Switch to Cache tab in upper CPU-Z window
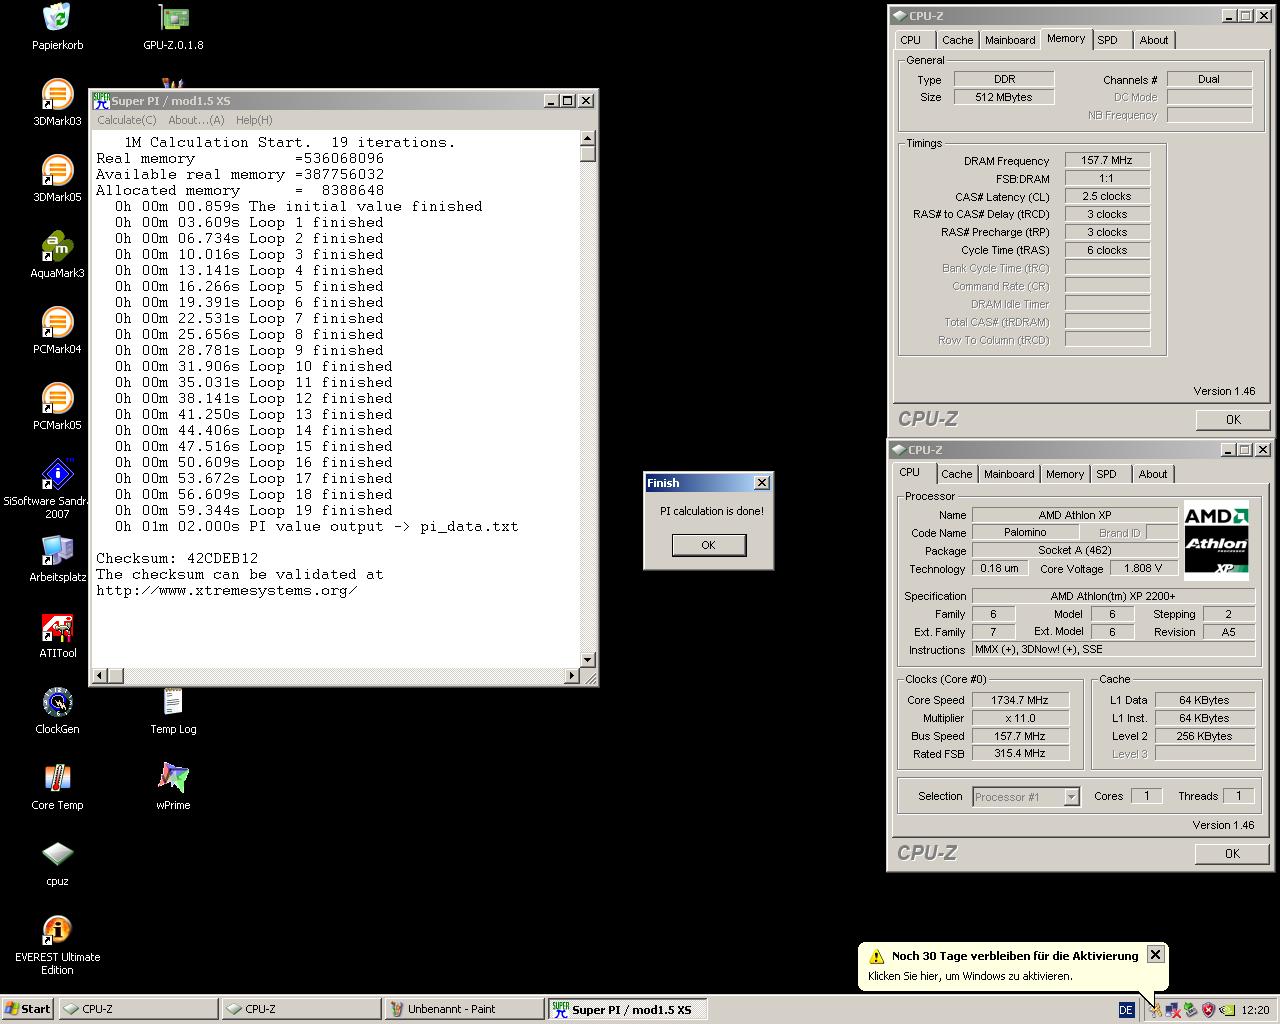 [x=957, y=40]
